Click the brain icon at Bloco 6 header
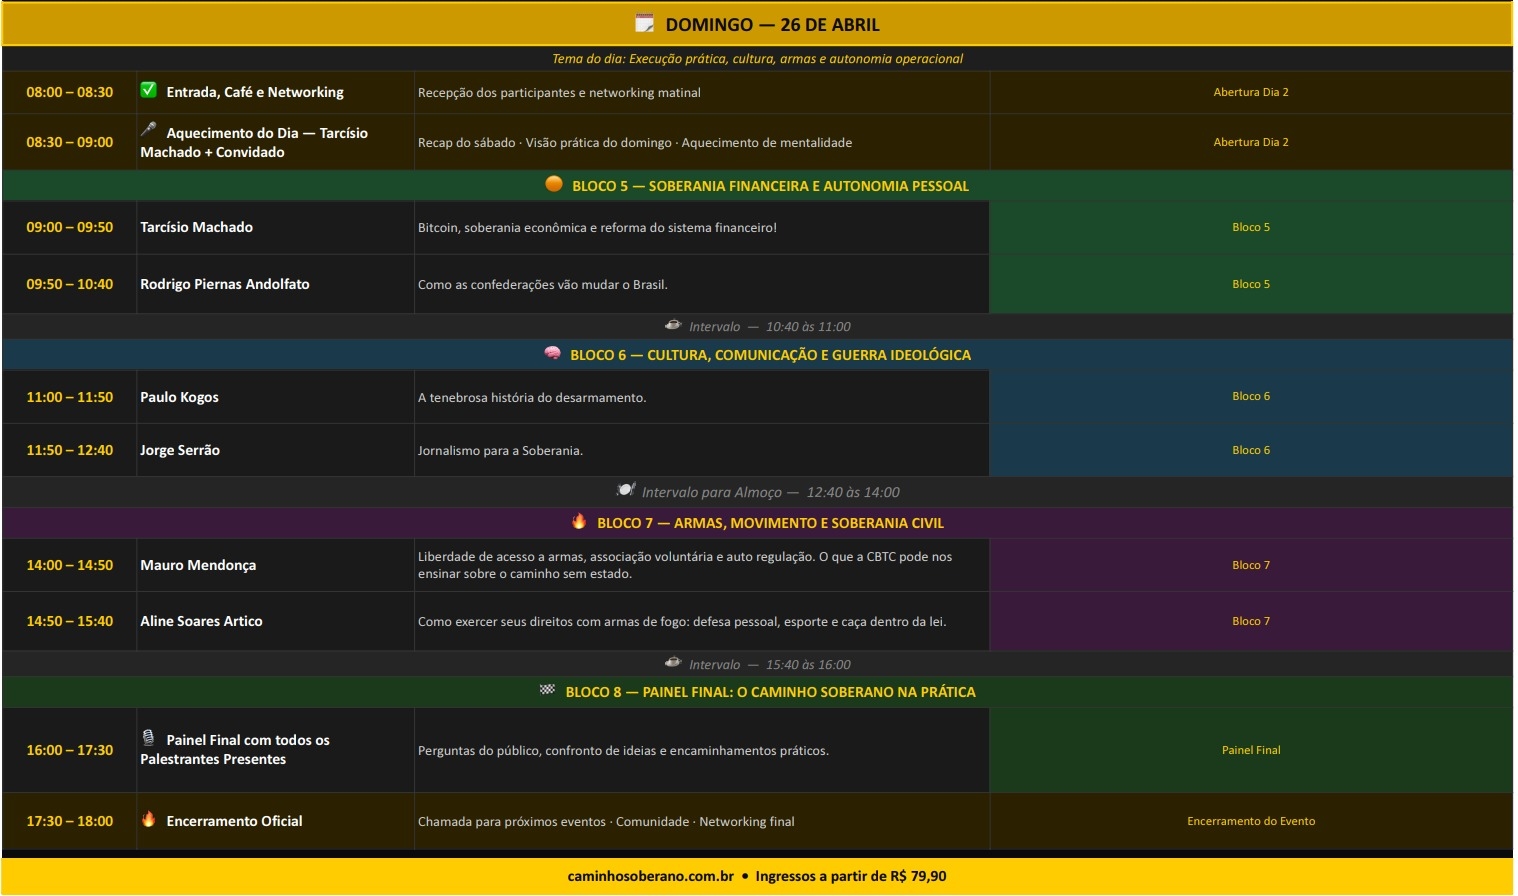Image resolution: width=1518 pixels, height=896 pixels. pos(552,353)
